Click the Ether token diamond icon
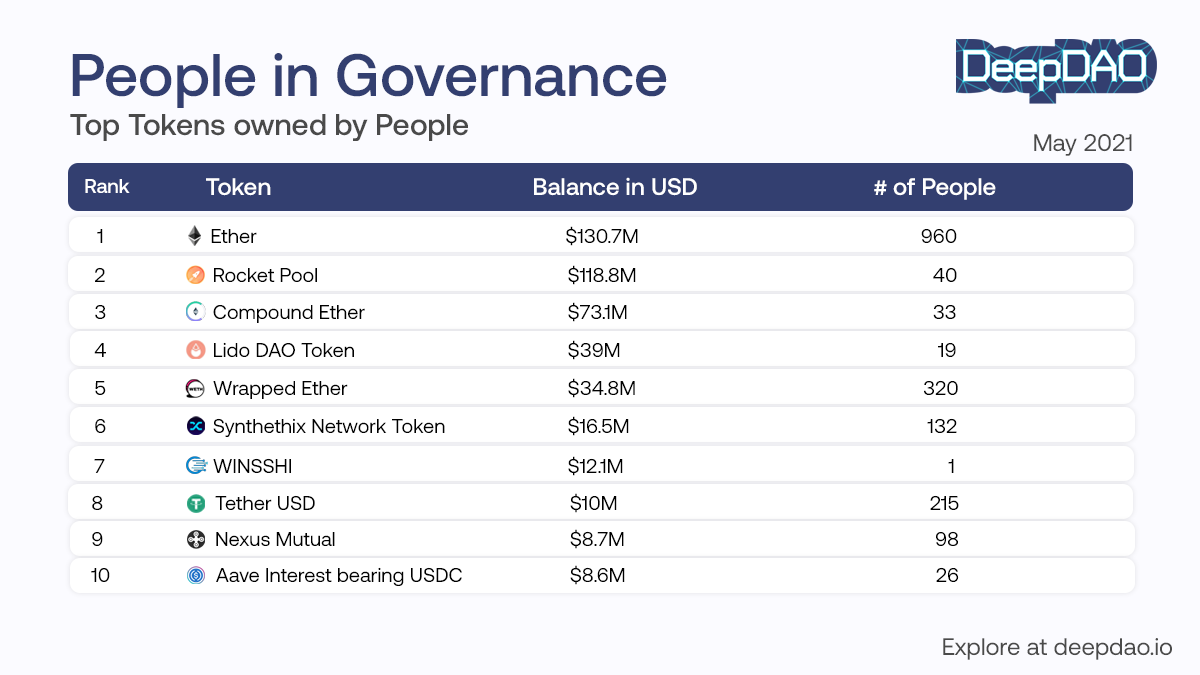Image resolution: width=1200 pixels, height=675 pixels. point(194,236)
